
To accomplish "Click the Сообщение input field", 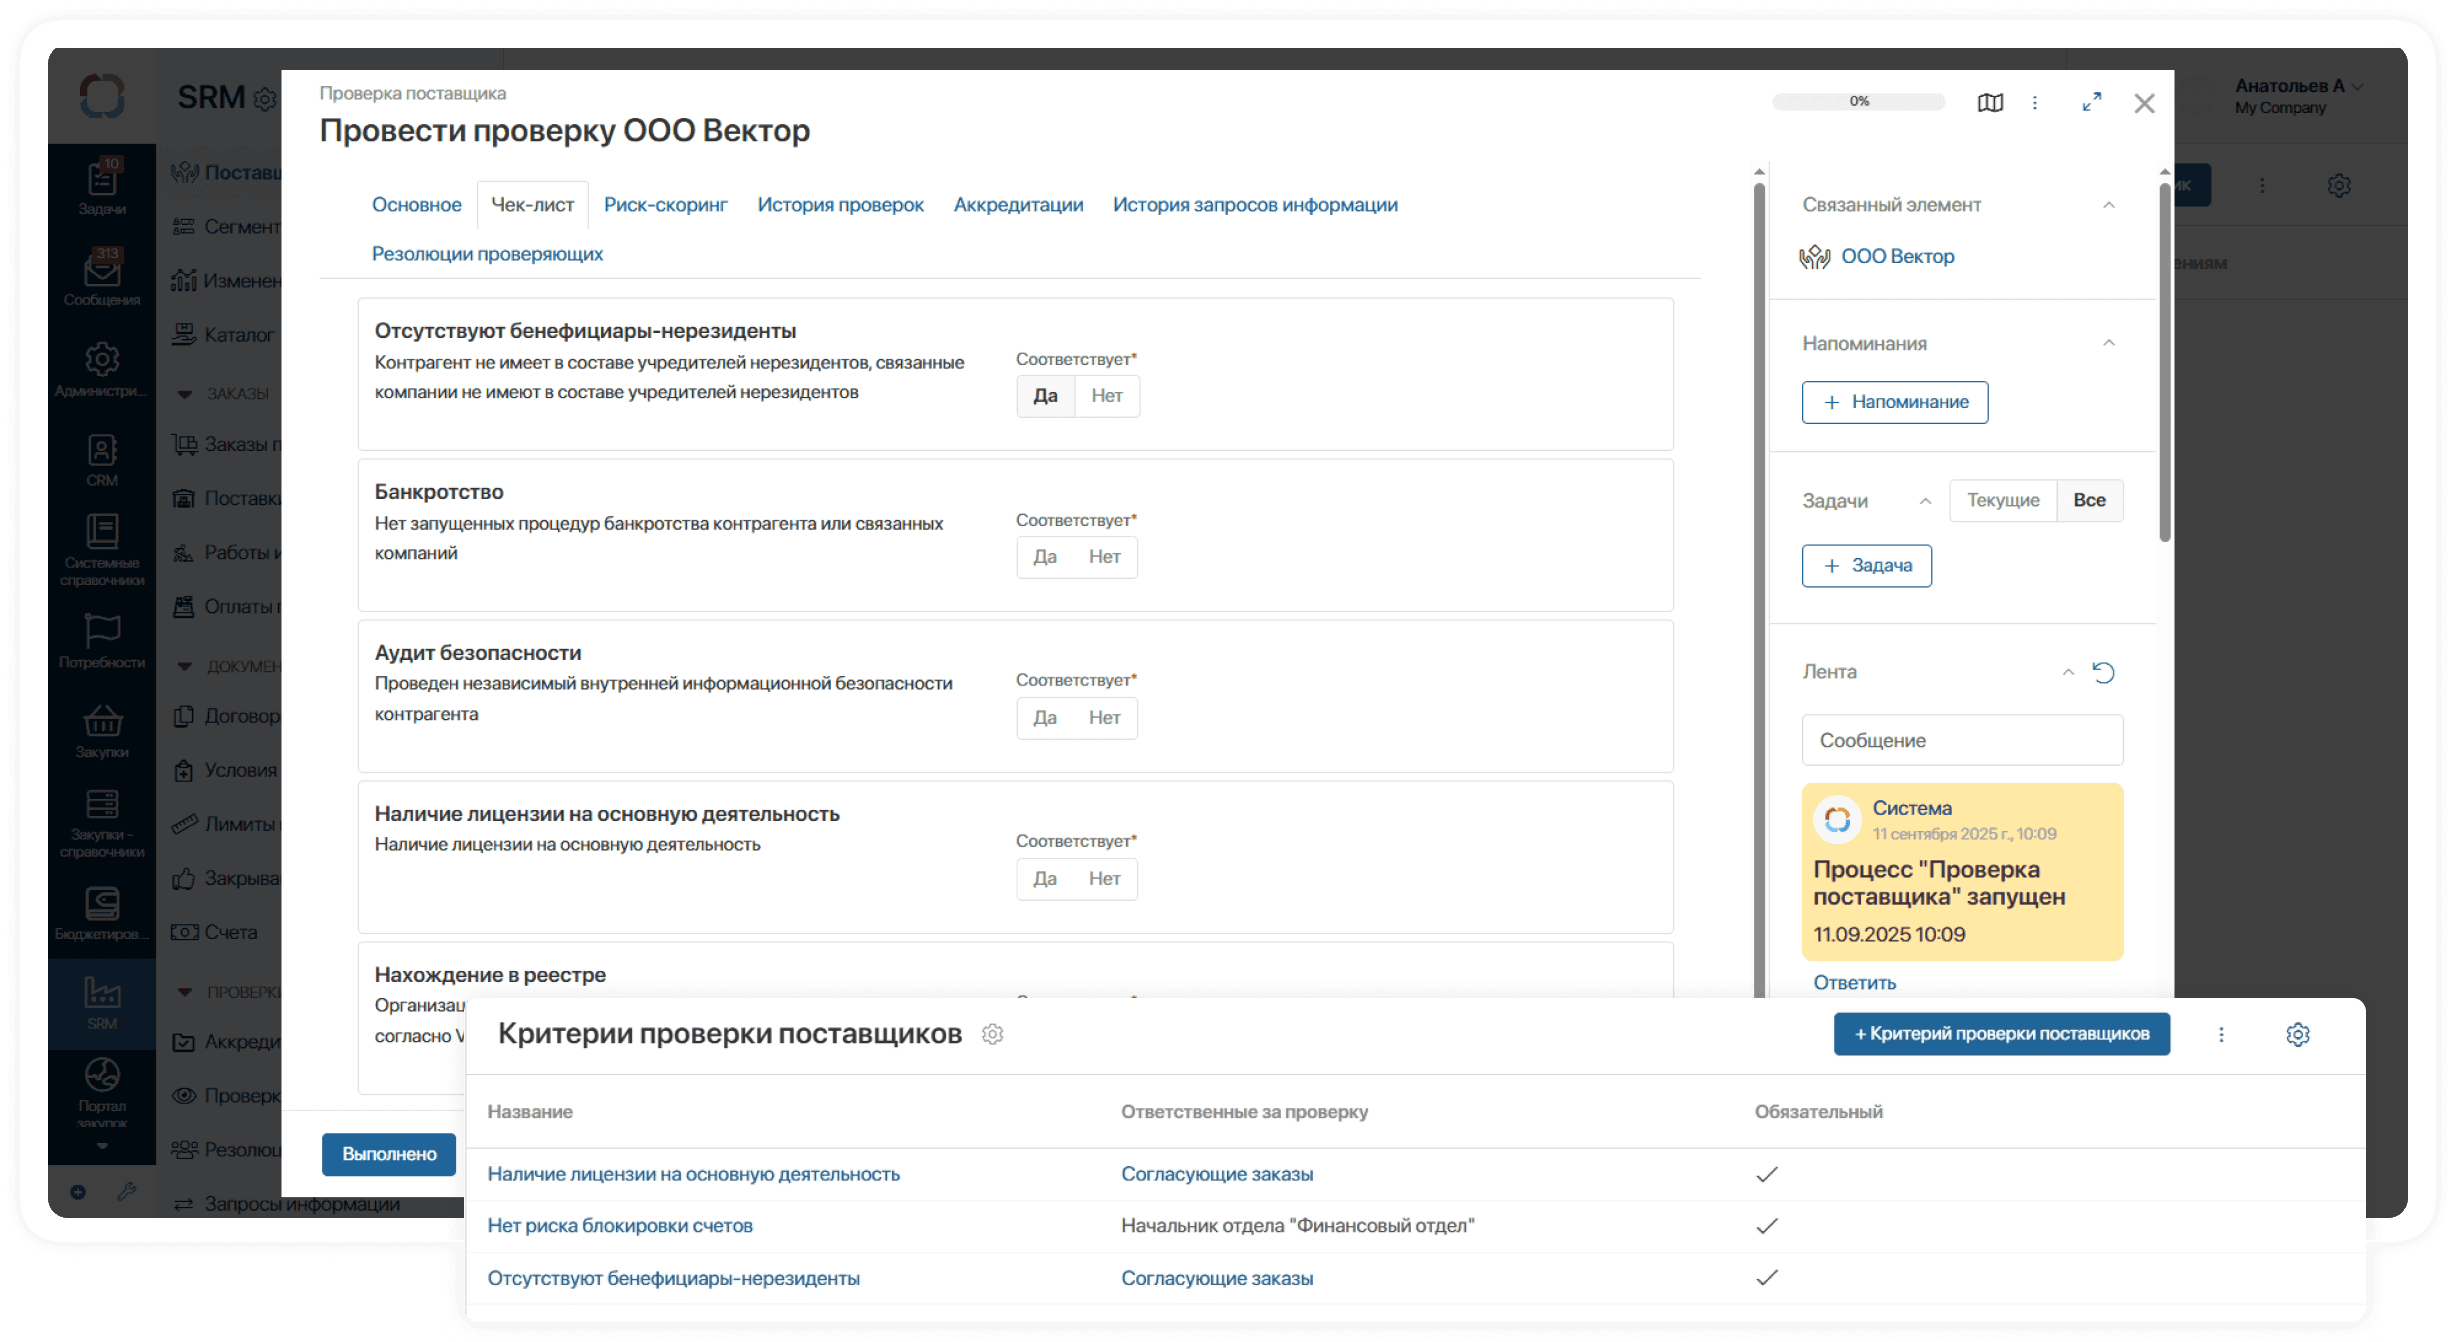I will coord(1962,741).
